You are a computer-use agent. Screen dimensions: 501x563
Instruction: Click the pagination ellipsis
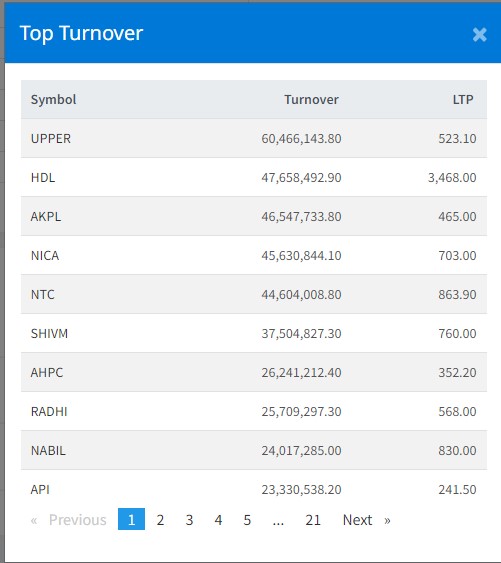[x=278, y=520]
